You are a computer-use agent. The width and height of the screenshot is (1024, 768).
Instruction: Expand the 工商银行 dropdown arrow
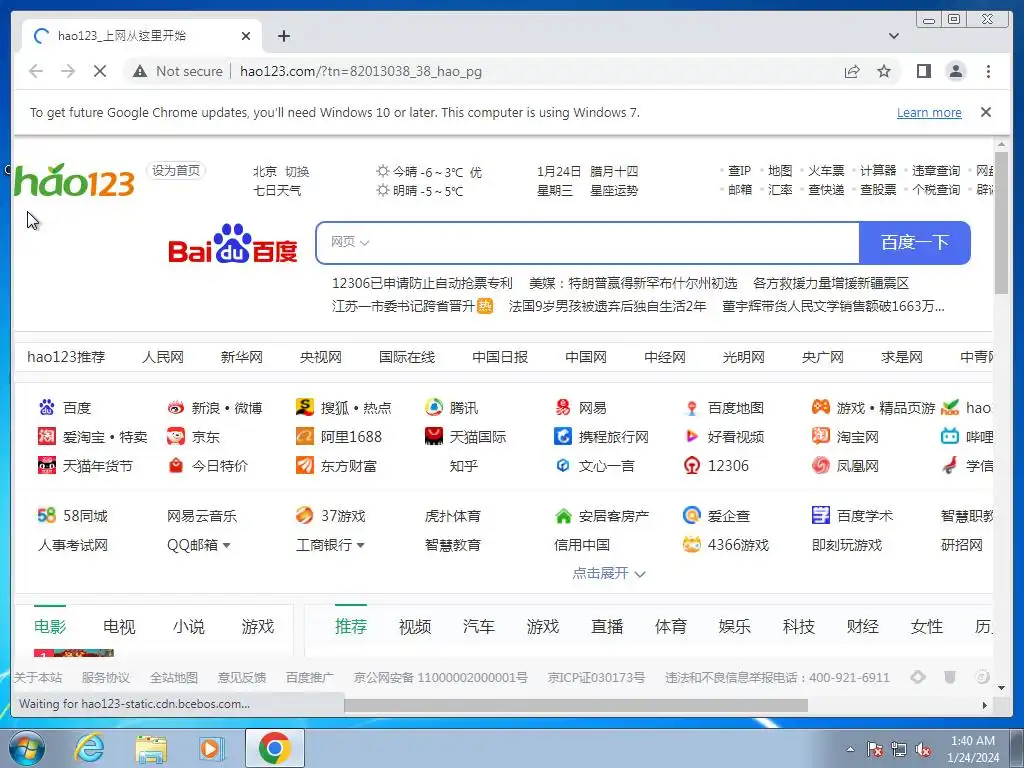pos(360,545)
